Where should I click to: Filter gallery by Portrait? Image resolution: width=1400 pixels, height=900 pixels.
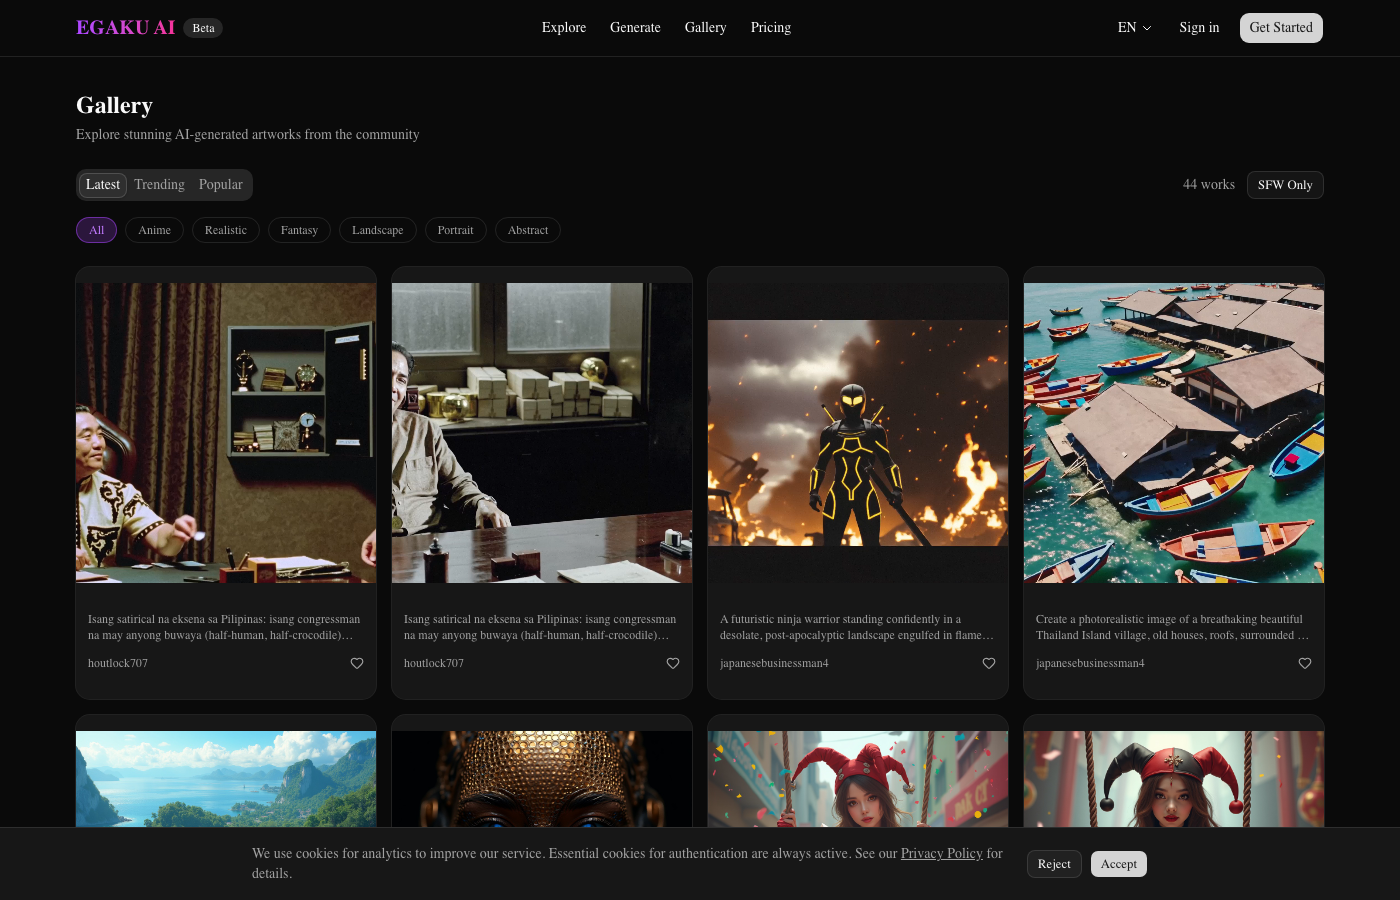click(456, 230)
